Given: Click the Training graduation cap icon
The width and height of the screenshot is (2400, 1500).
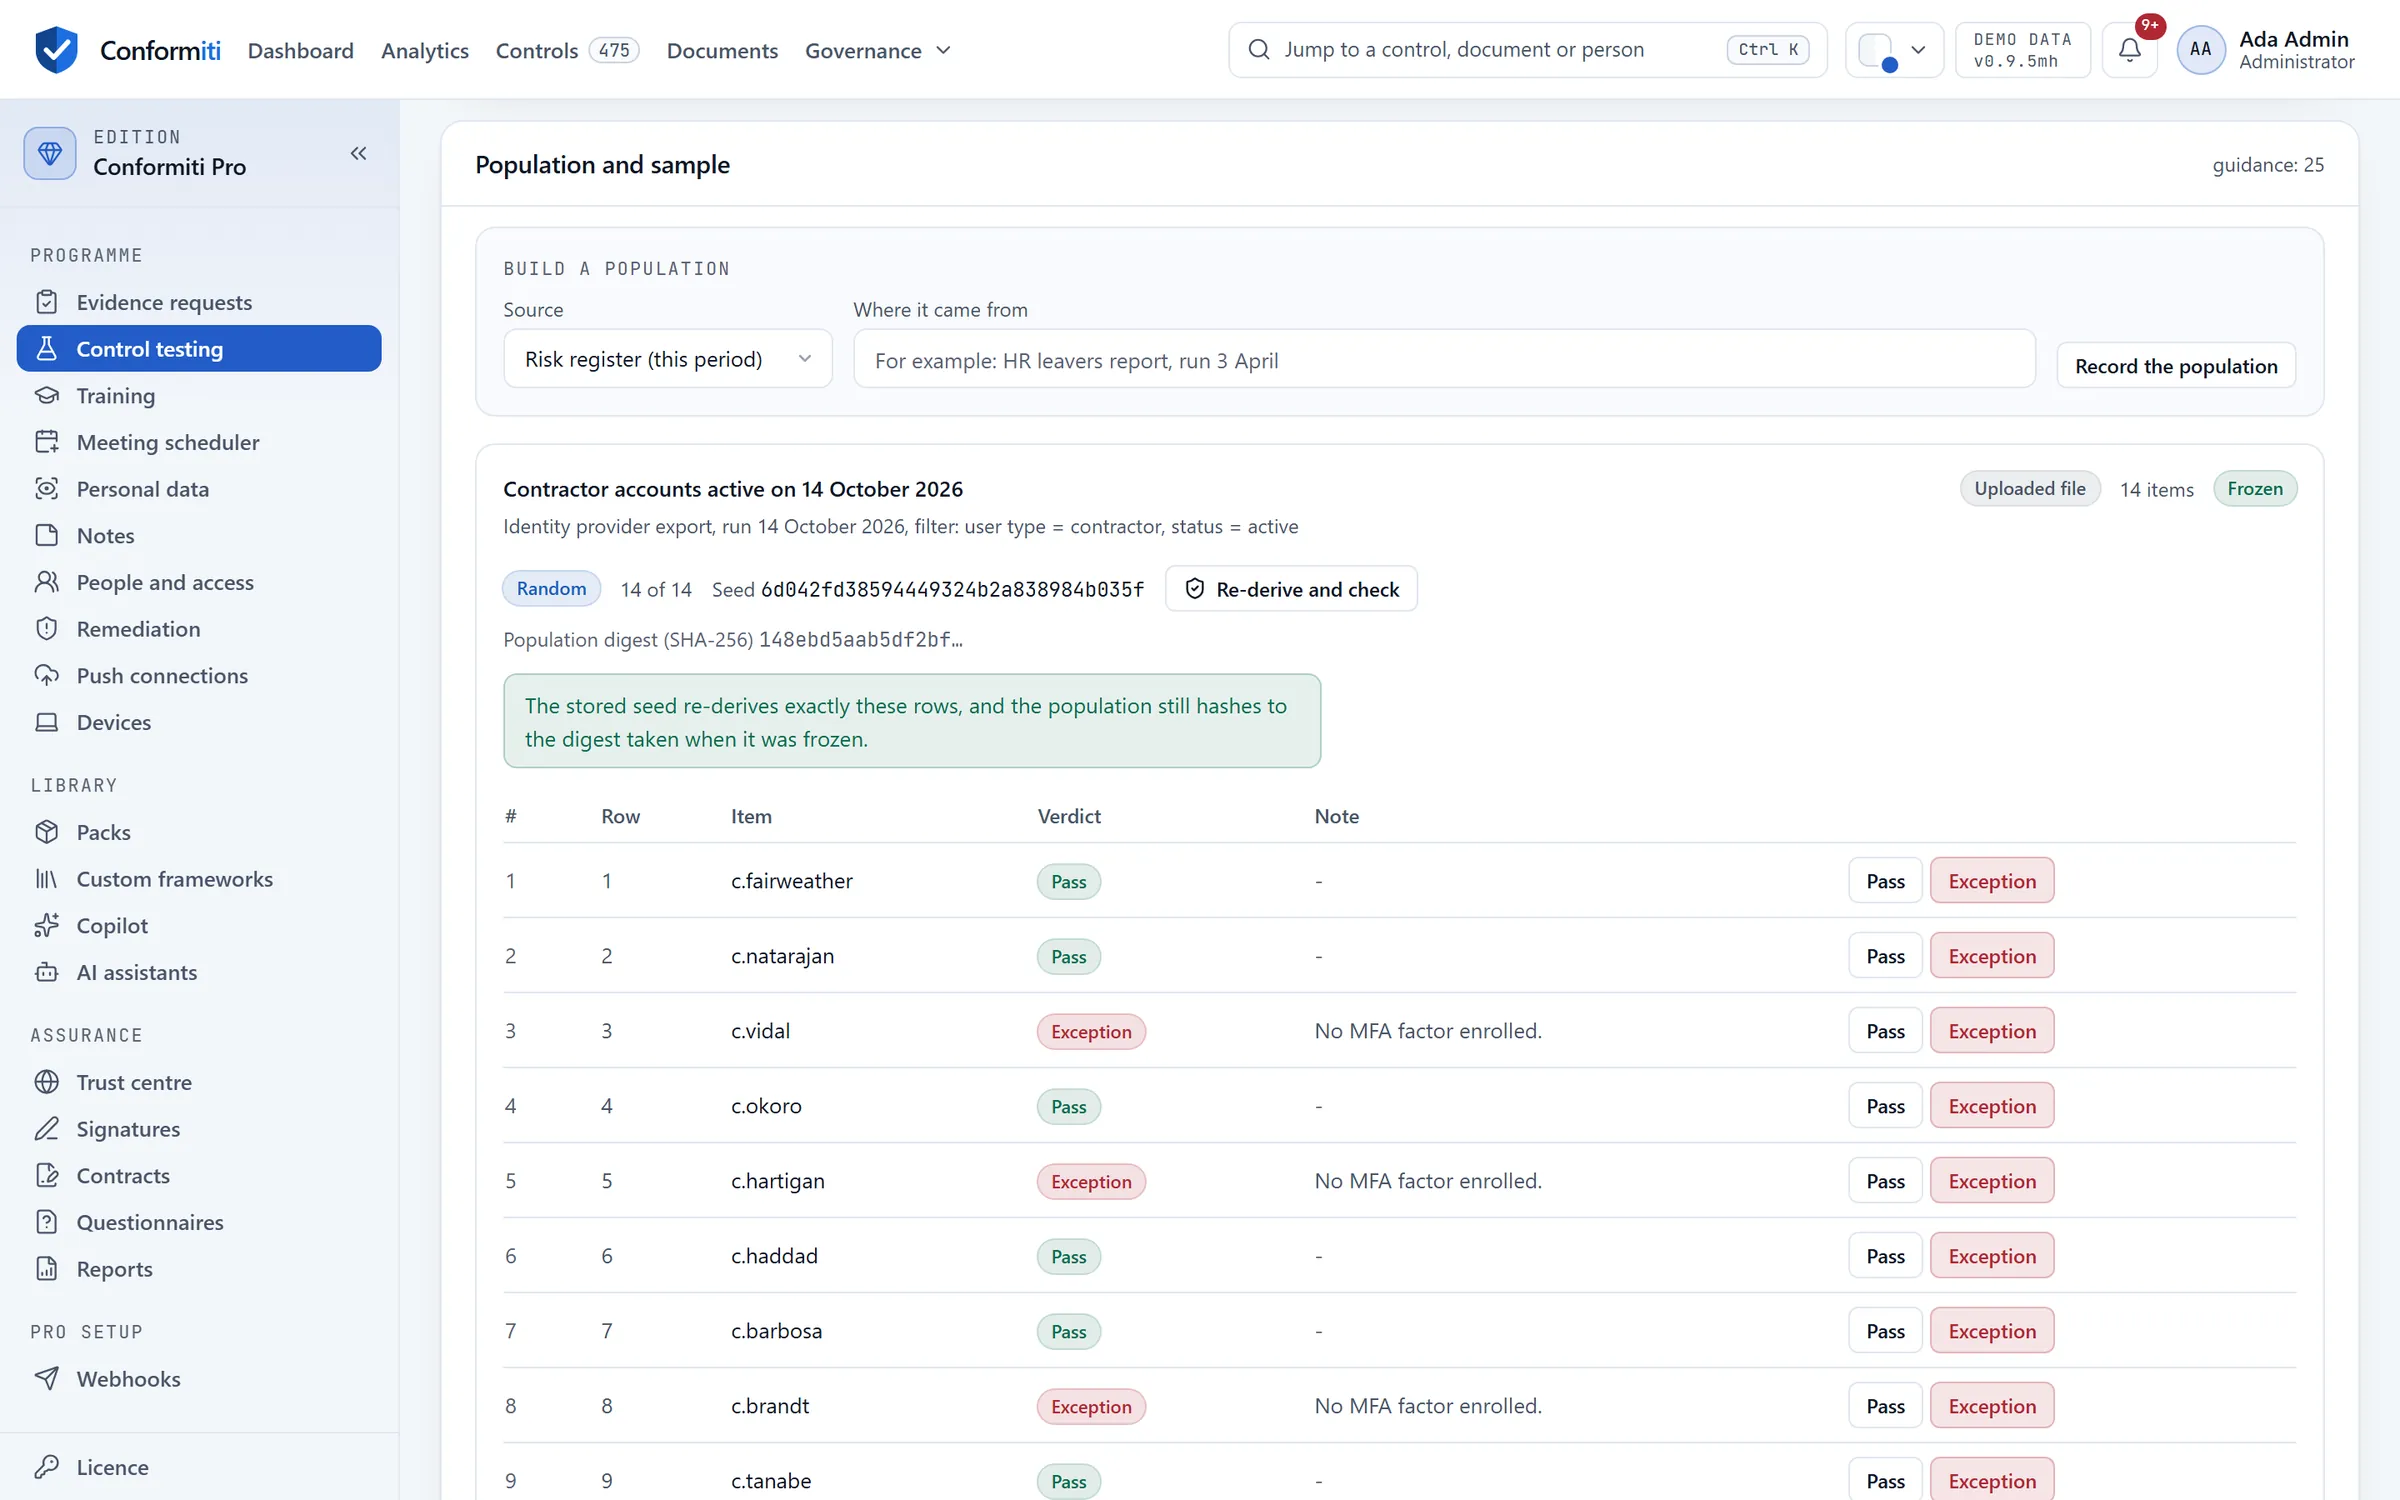Looking at the screenshot, I should coord(47,395).
